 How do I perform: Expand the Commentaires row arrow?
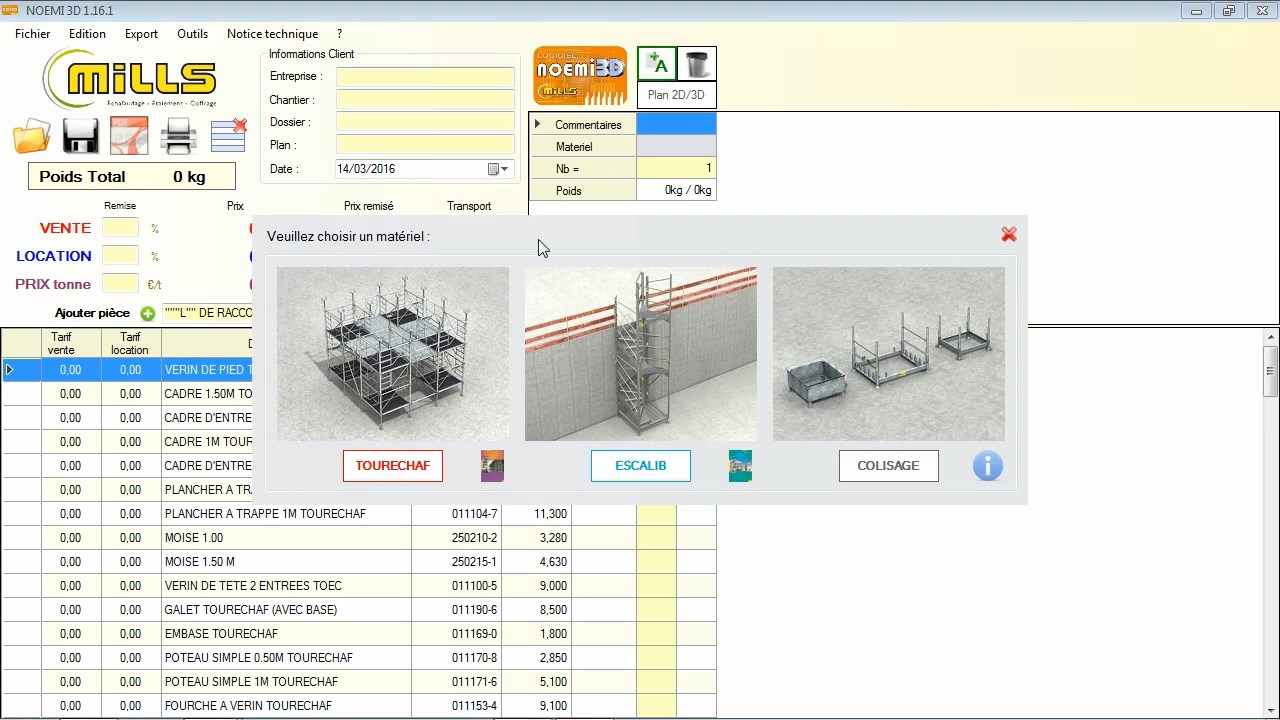click(538, 125)
